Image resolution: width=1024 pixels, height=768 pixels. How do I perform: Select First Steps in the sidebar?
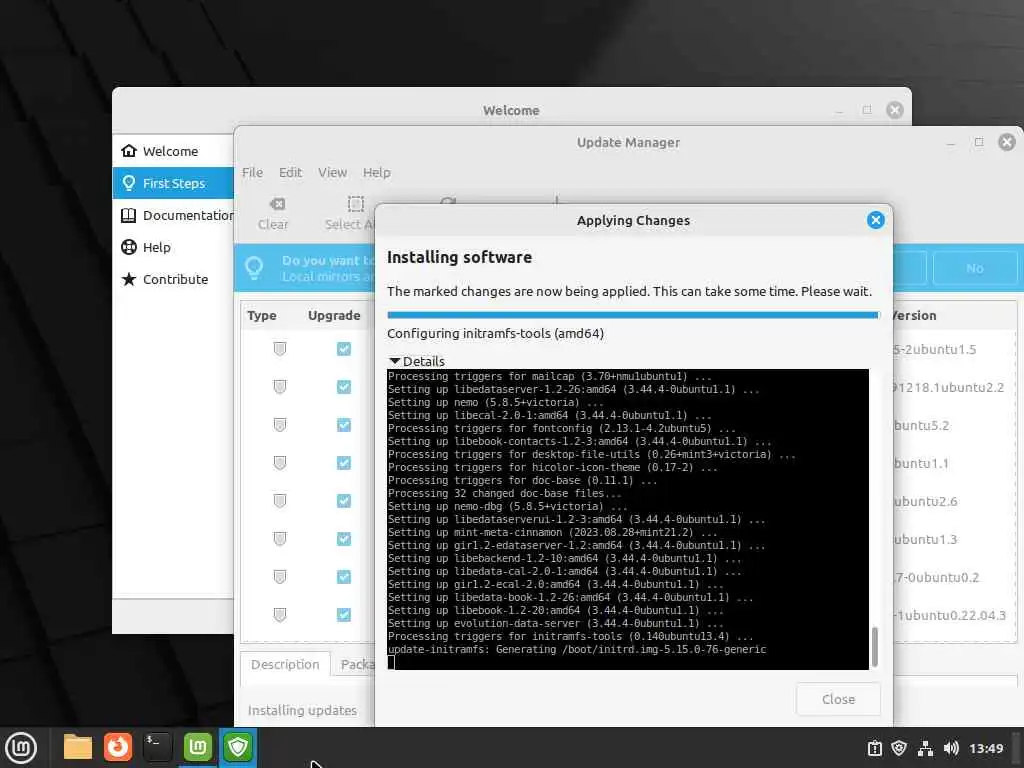pyautogui.click(x=173, y=183)
